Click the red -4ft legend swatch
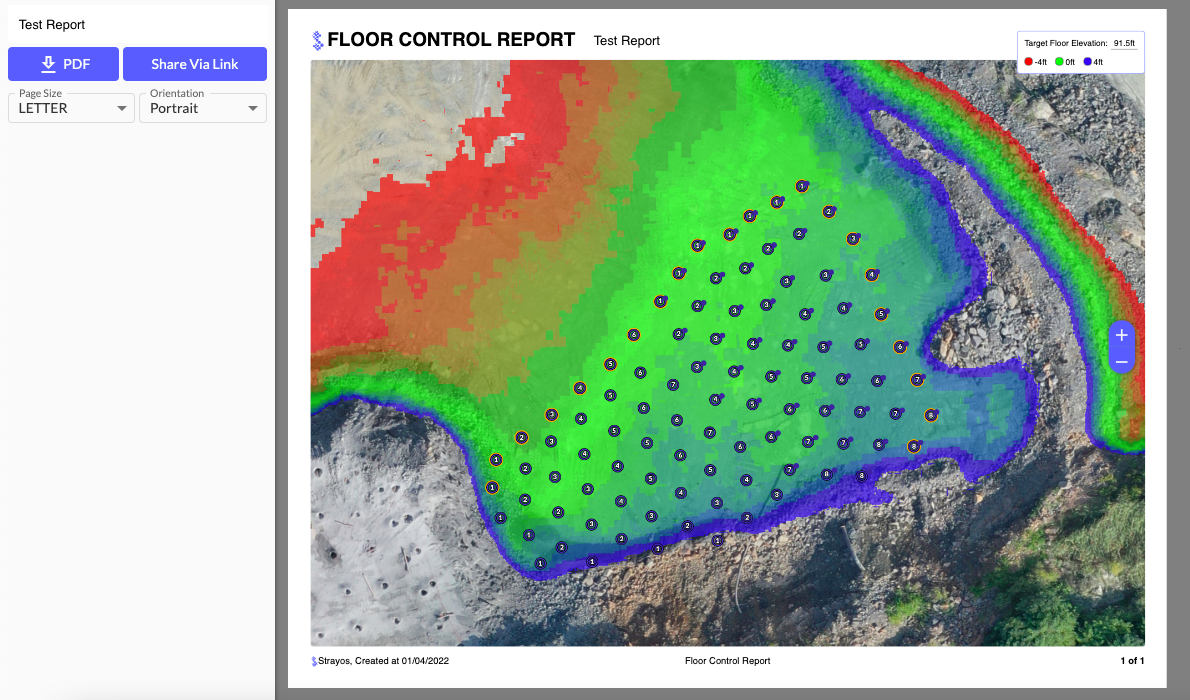1190x700 pixels. 1028,62
